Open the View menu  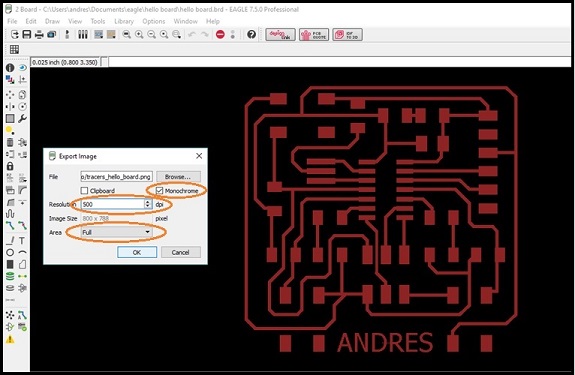[x=75, y=21]
